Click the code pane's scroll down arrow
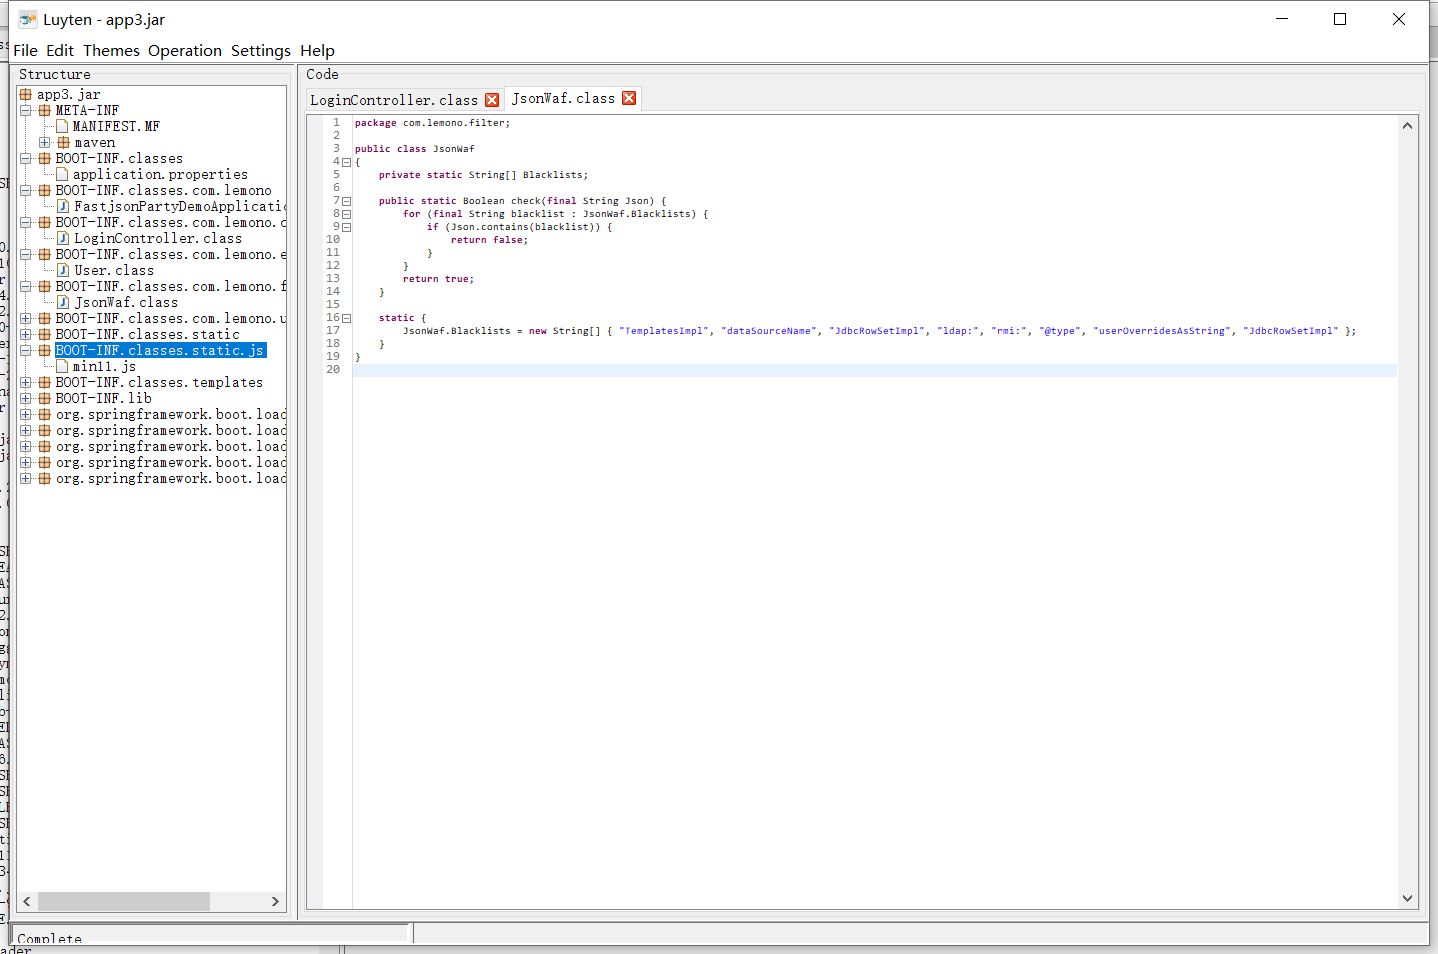Screen dimensions: 1438x954 [x=1407, y=898]
